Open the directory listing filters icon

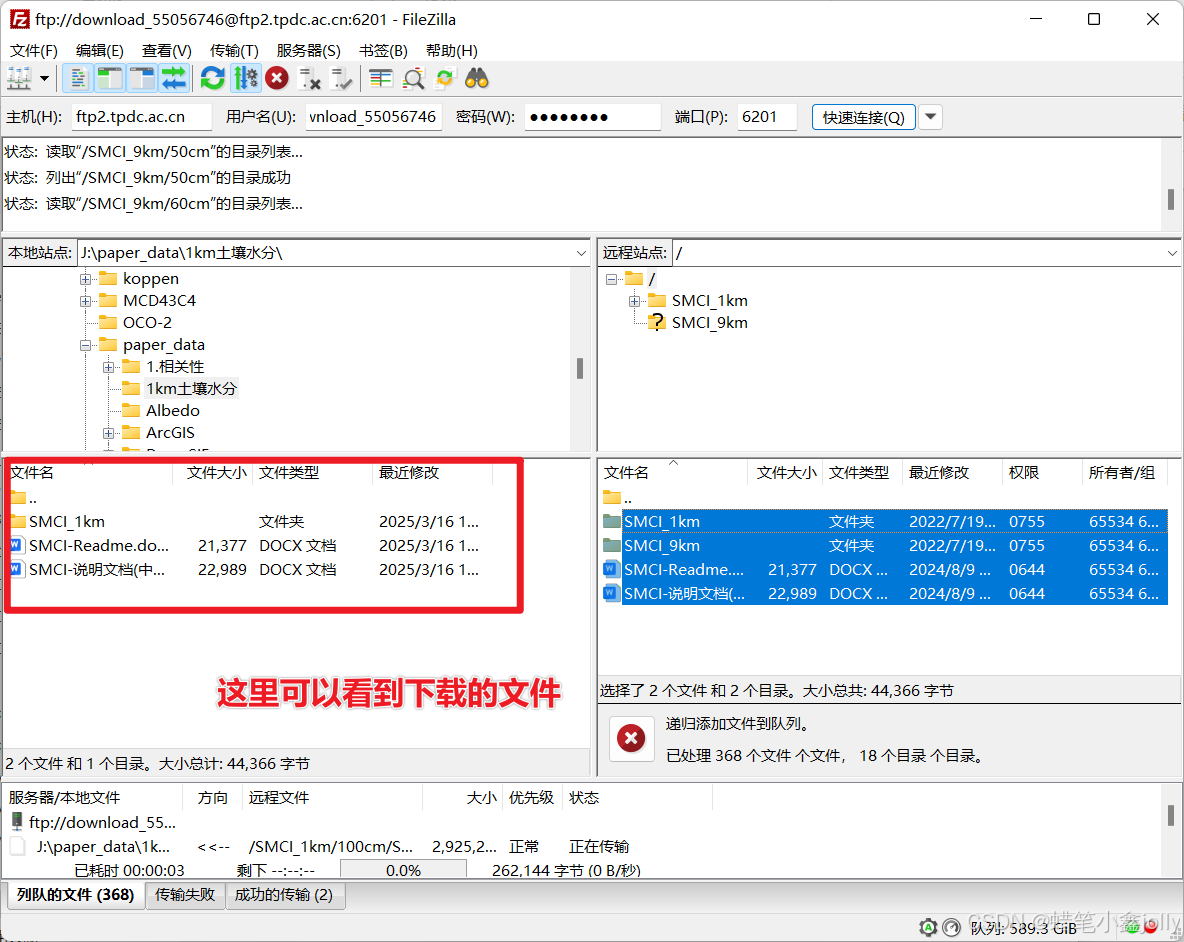coord(381,78)
